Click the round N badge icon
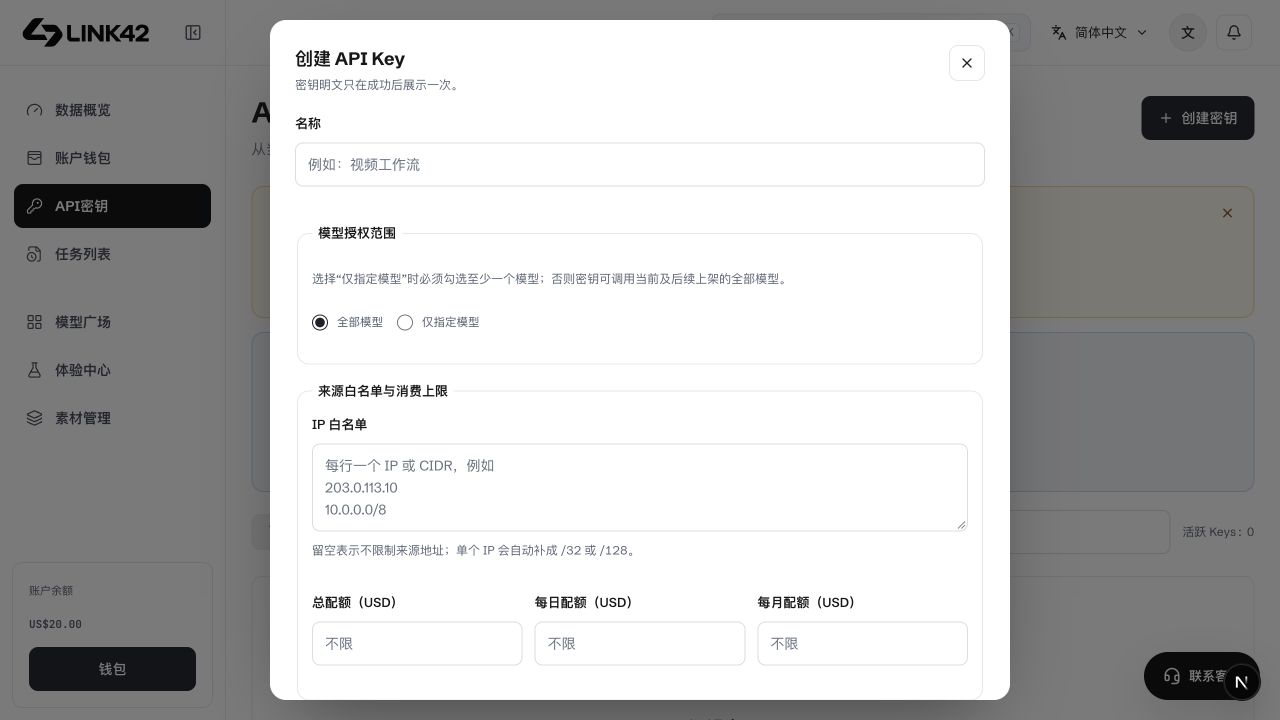This screenshot has width=1280, height=720. click(1242, 682)
